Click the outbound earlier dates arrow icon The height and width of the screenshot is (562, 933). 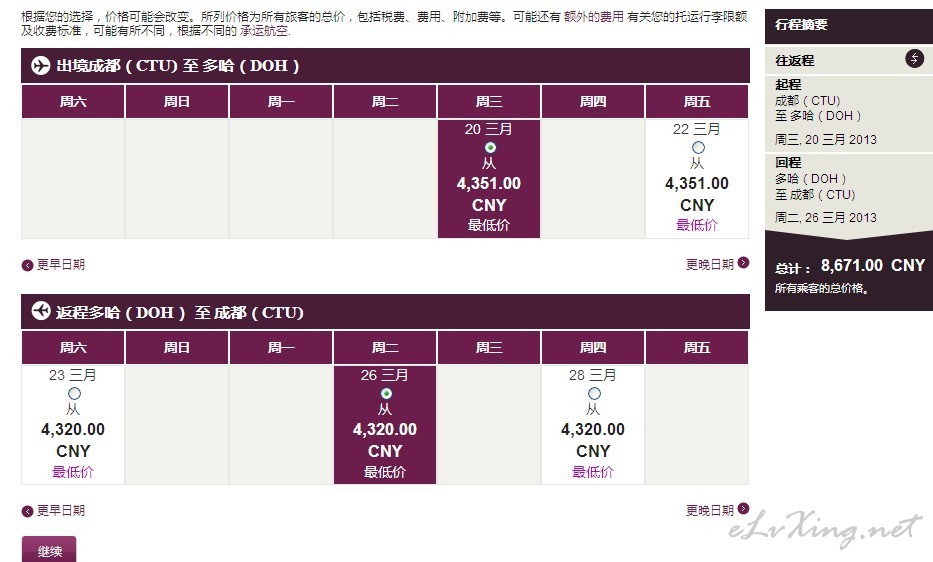(x=27, y=266)
